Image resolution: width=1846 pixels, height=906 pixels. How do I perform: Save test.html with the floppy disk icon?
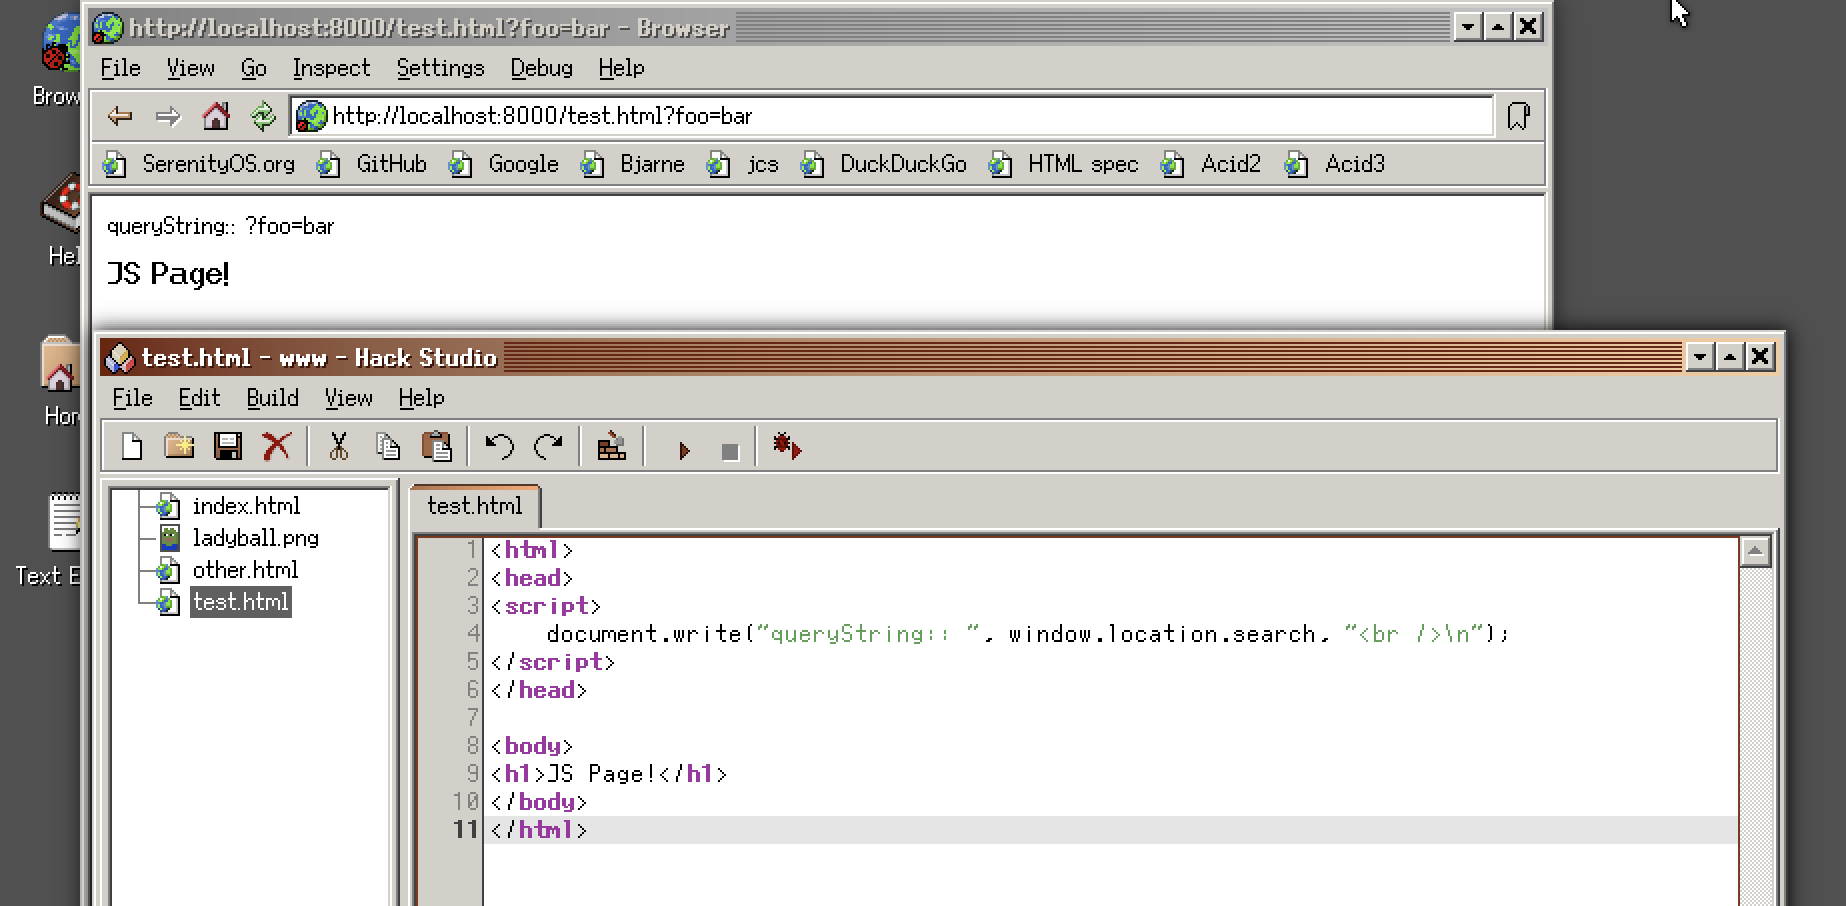point(228,446)
